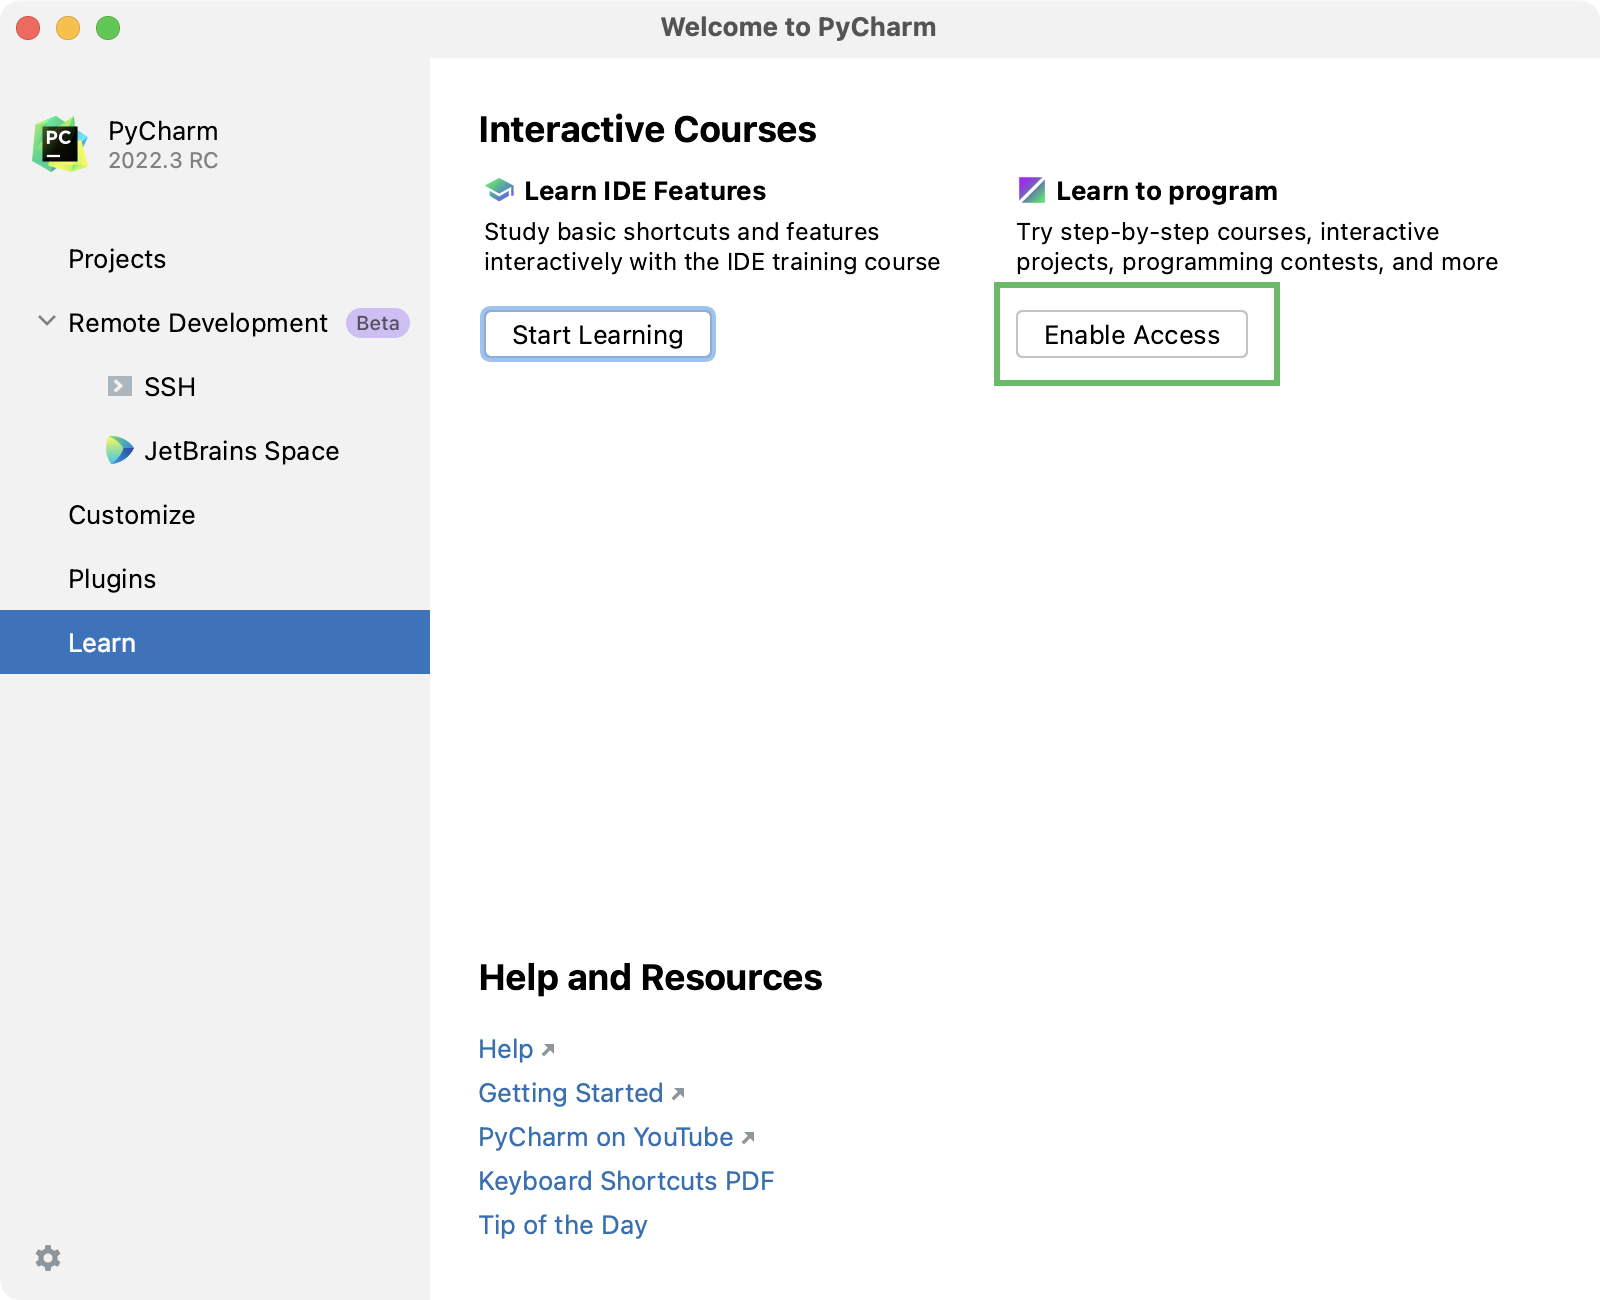Collapse the Remote Development section
1600x1300 pixels.
45,320
